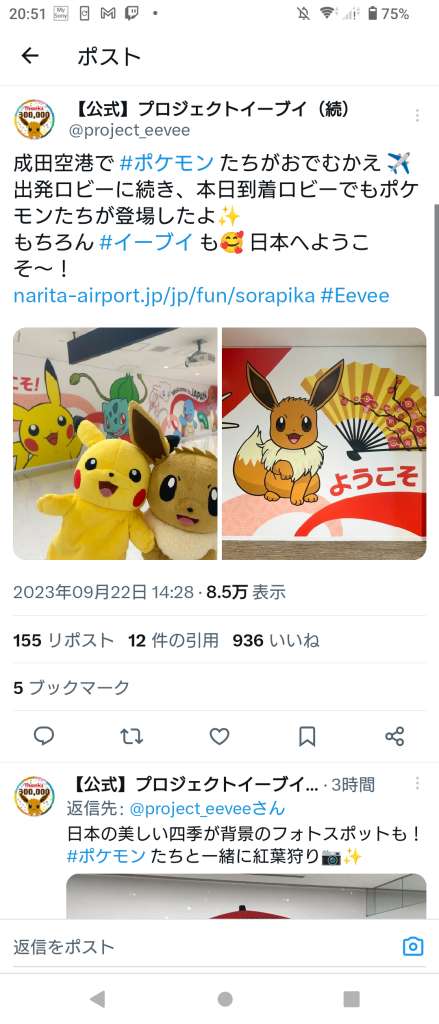This screenshot has width=439, height=1024.
Task: Tap Android back triangle in navigation bar
Action: coord(97,999)
